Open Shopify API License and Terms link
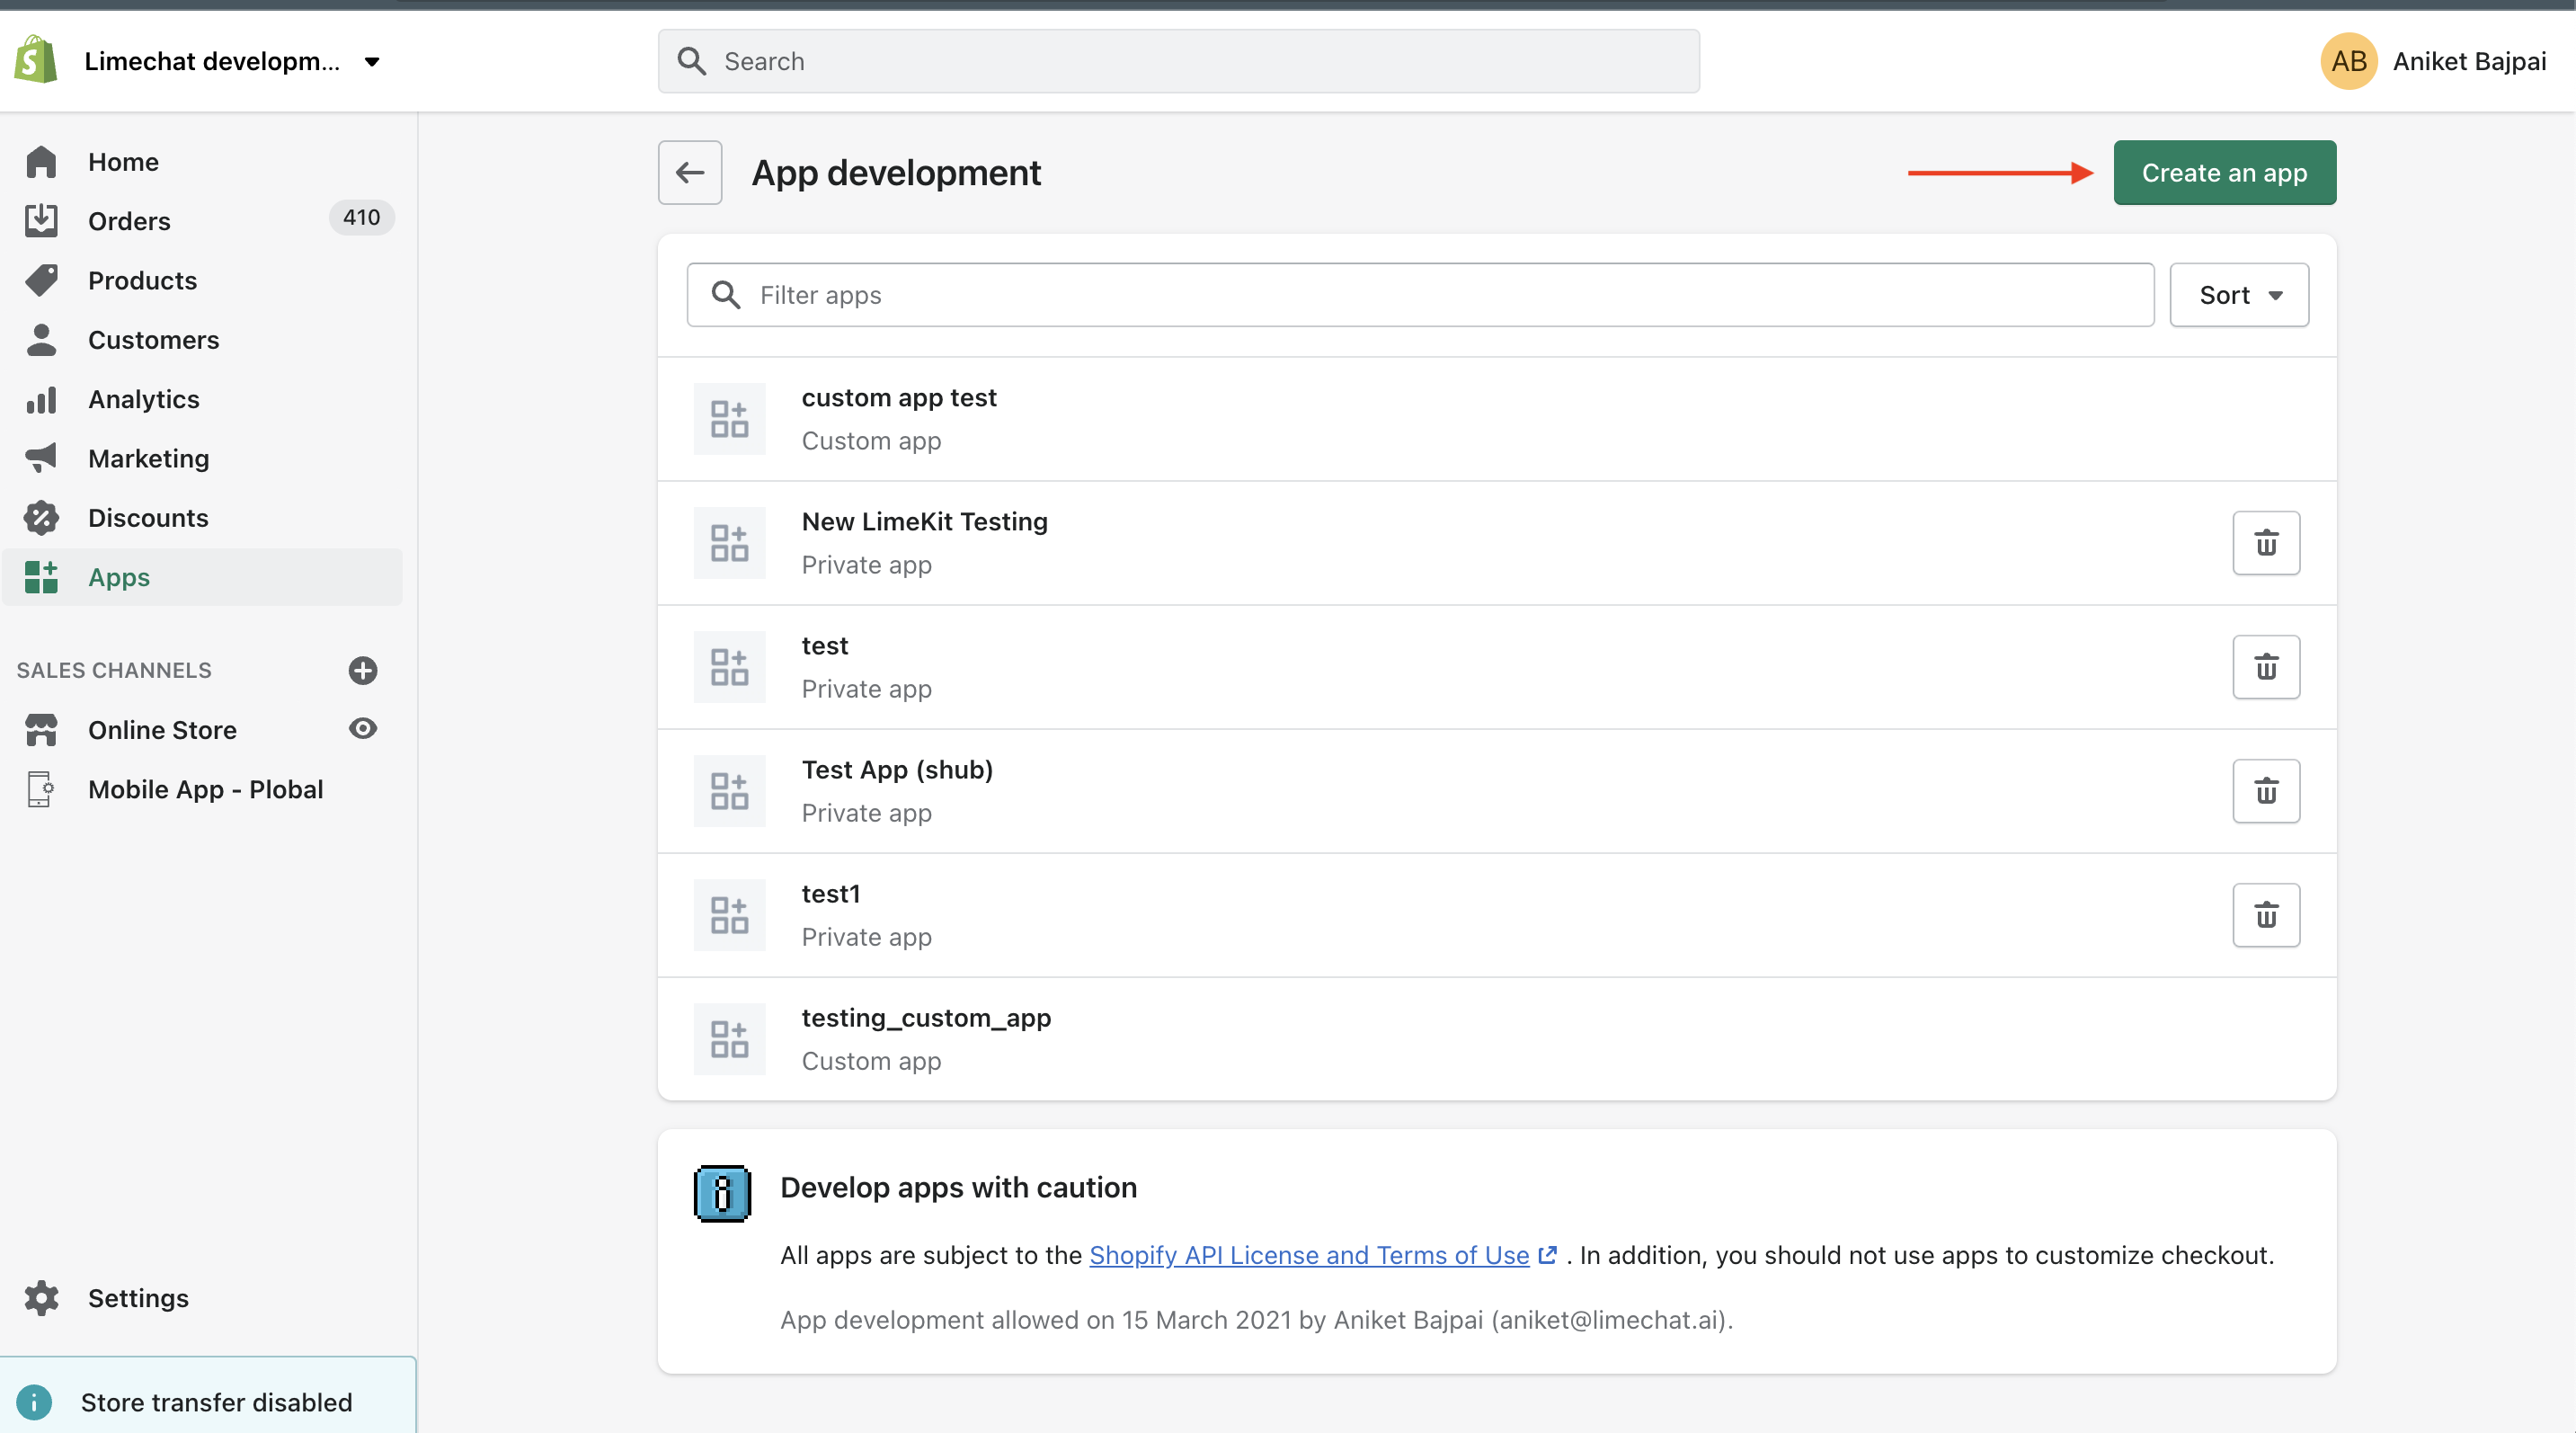 pyautogui.click(x=1309, y=1255)
